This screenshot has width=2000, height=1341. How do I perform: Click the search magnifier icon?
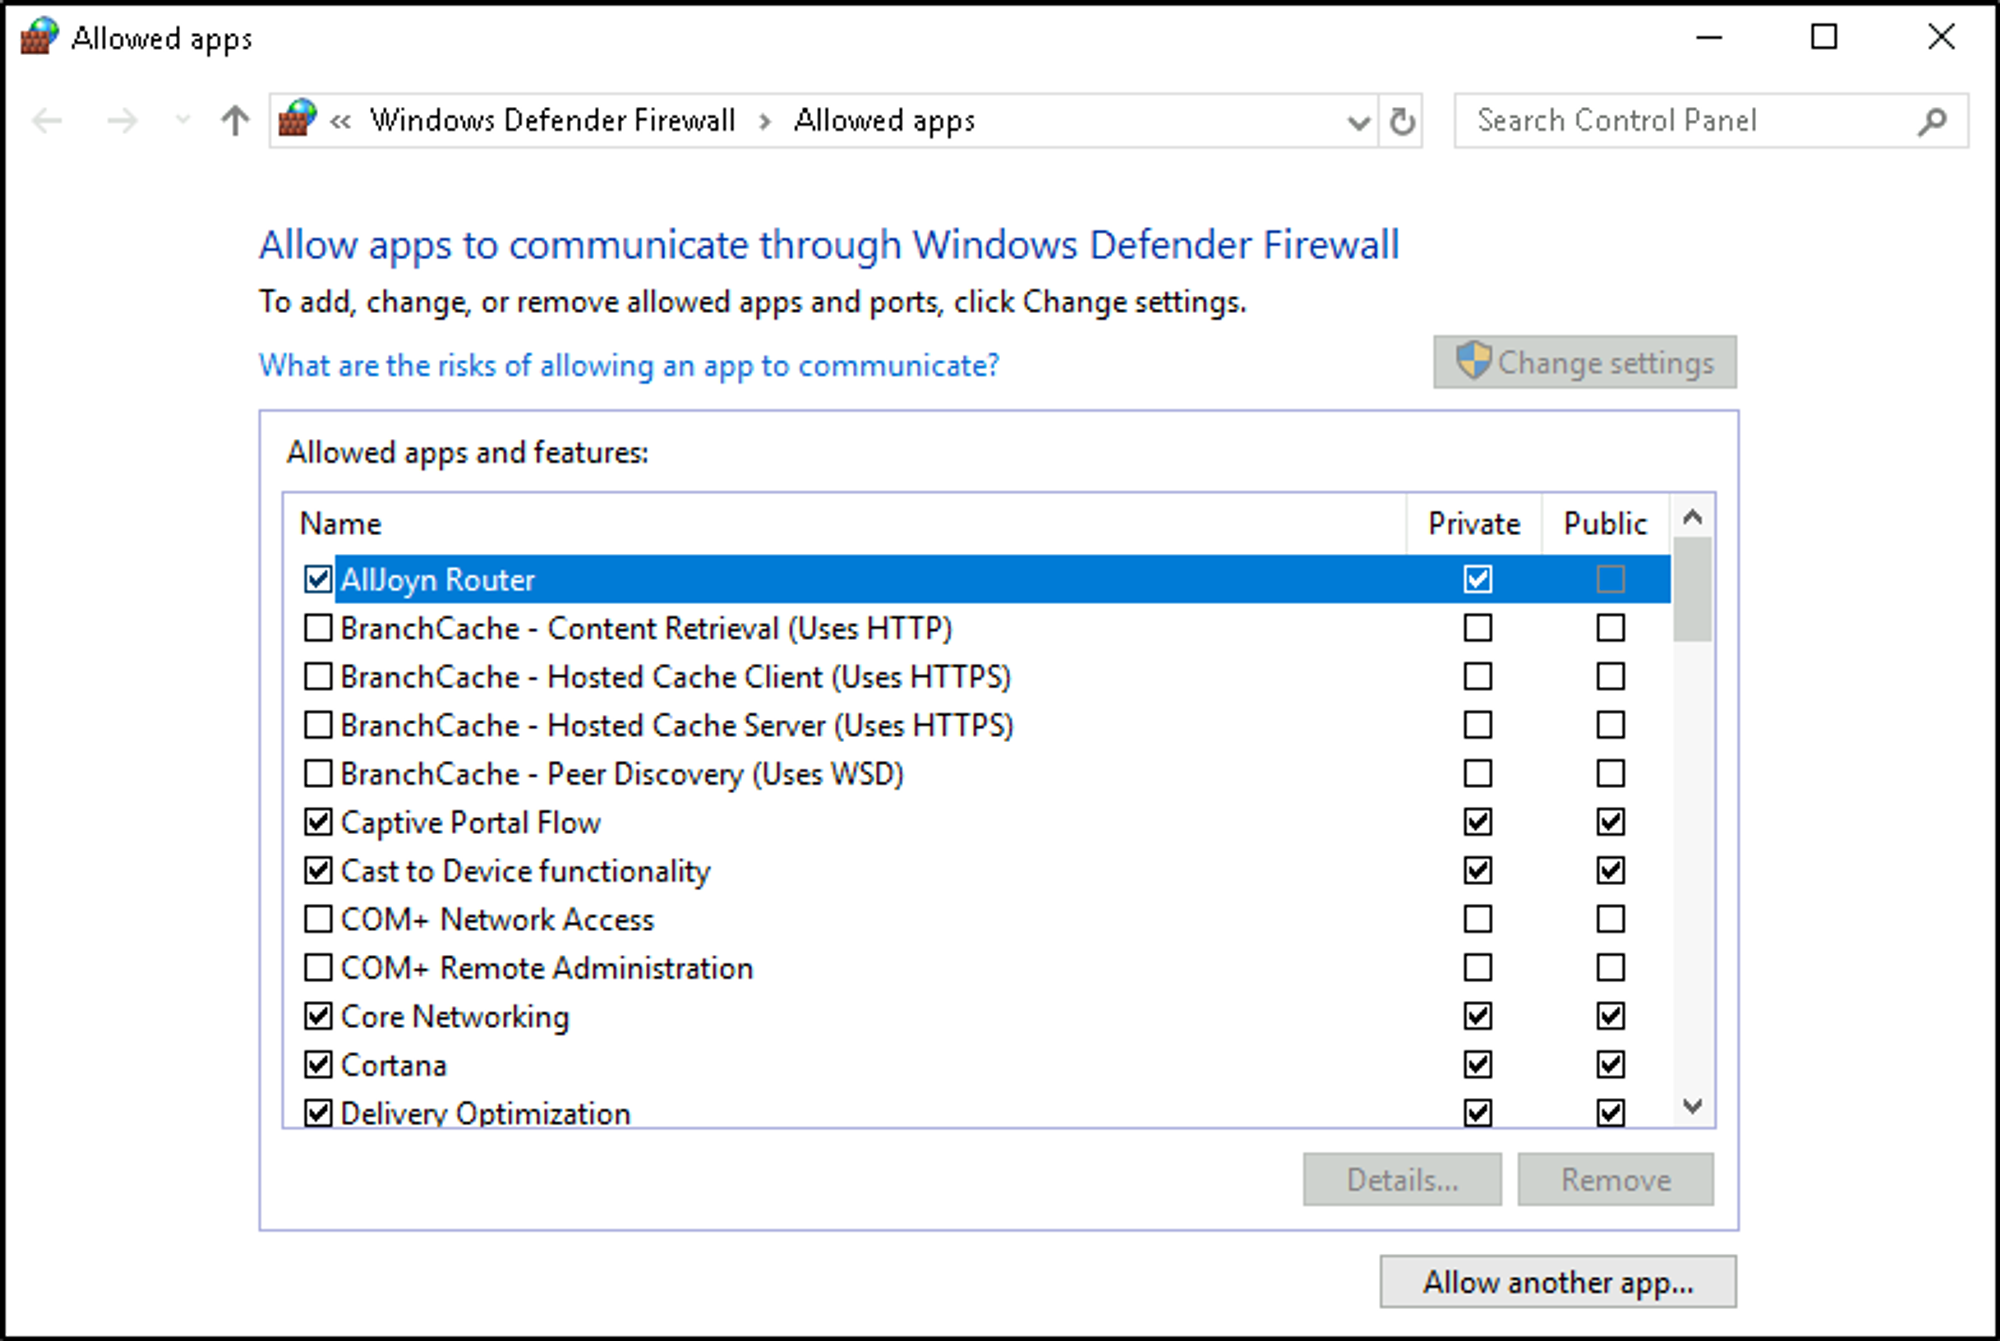(1932, 121)
